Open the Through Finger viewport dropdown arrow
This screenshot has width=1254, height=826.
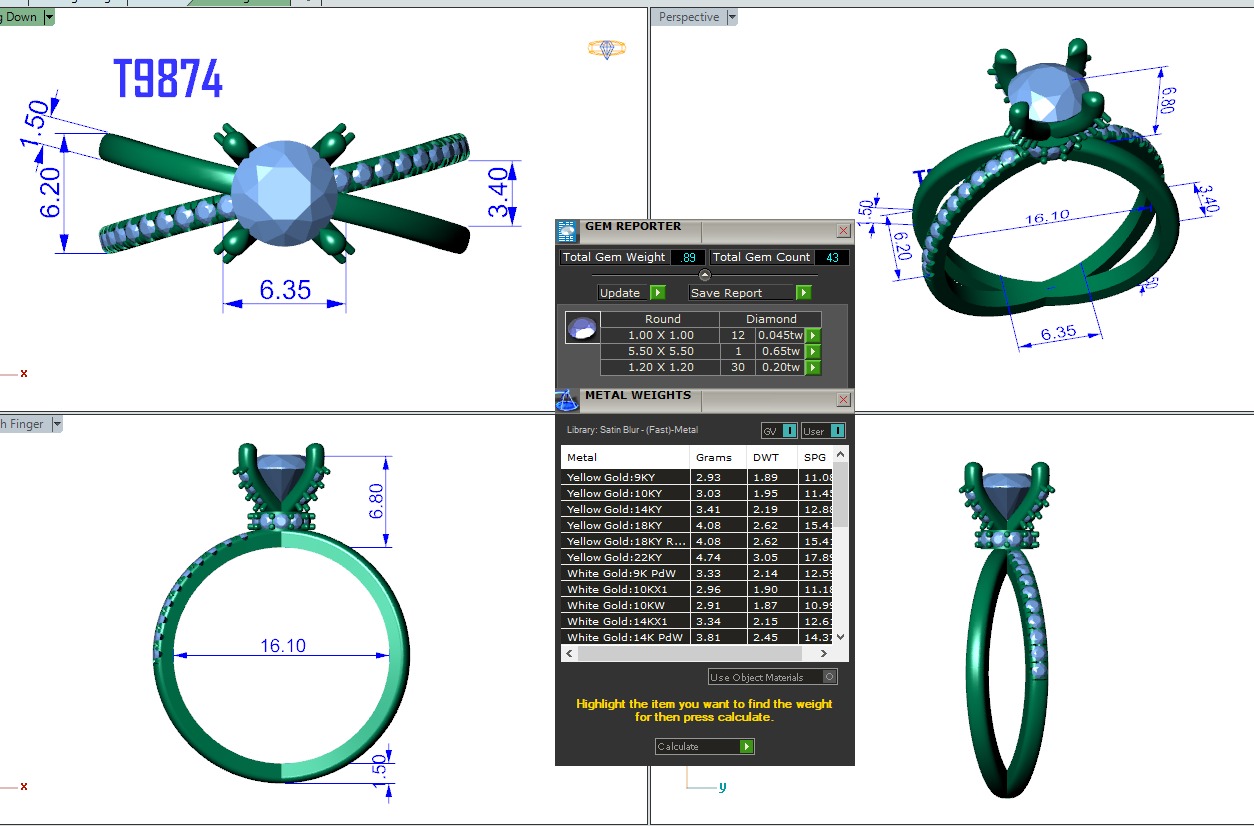coord(57,424)
